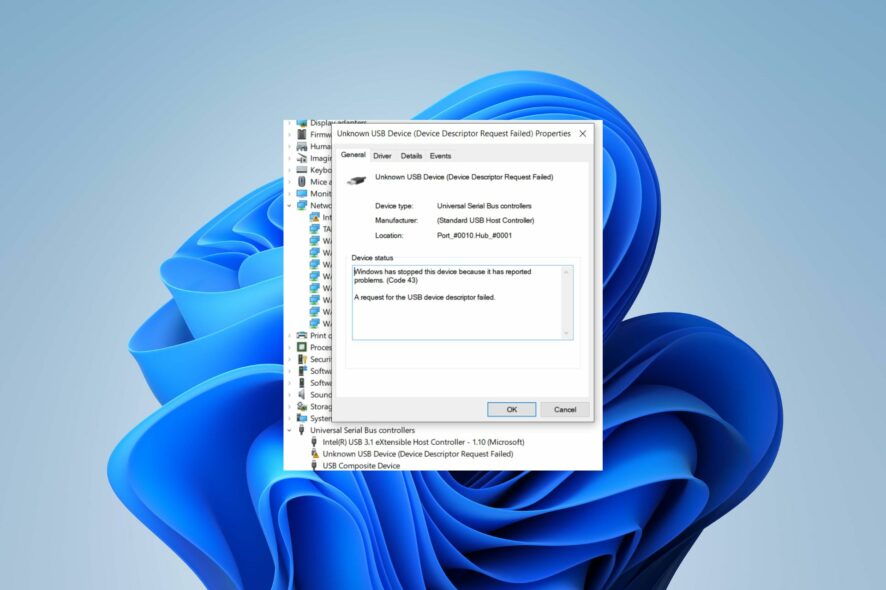Click the Sound controllers category icon

point(302,394)
